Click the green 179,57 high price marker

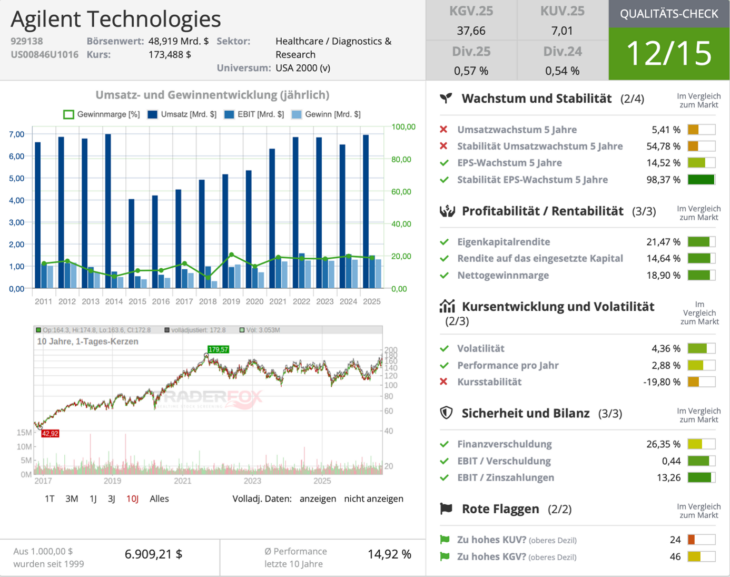coord(218,349)
